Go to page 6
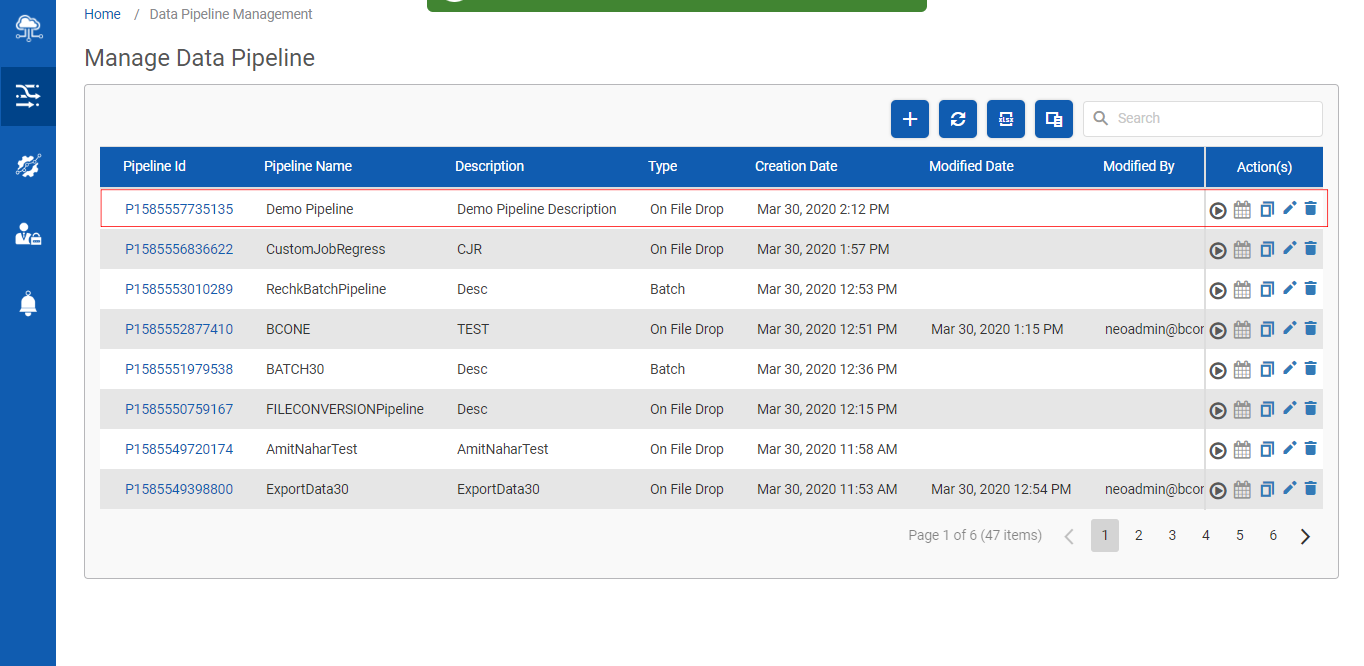The height and width of the screenshot is (666, 1364). (x=1273, y=535)
